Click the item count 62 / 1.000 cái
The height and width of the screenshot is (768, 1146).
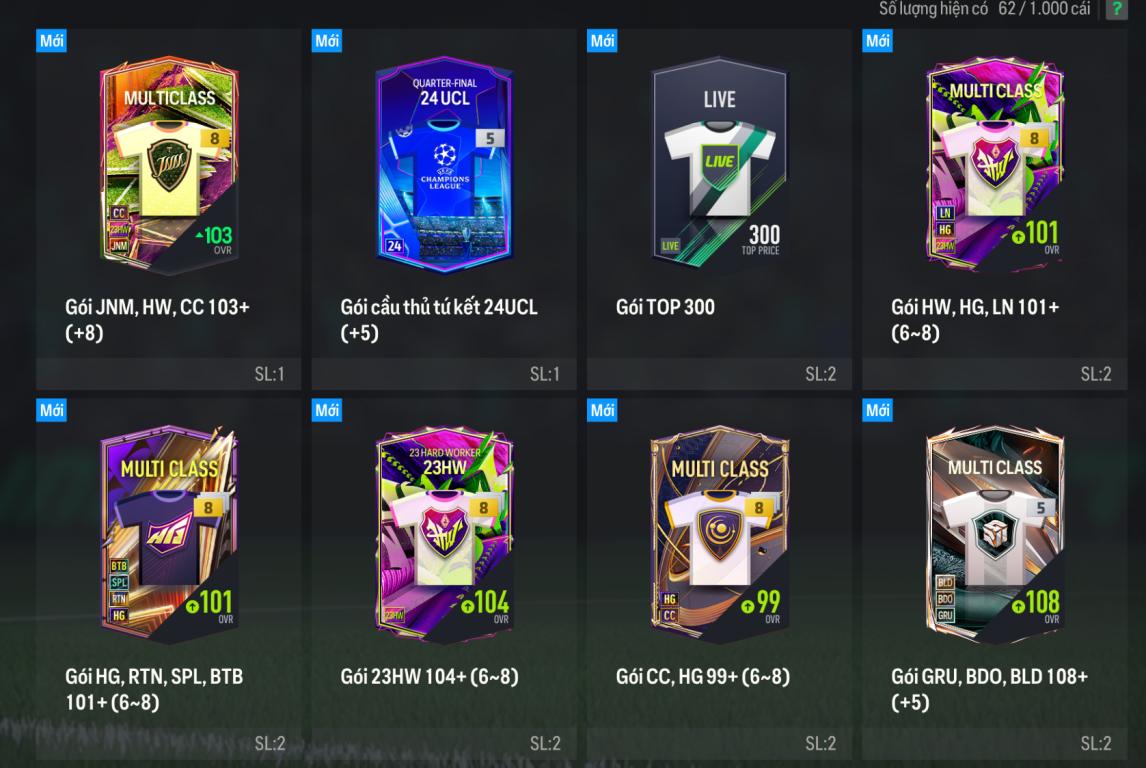point(1044,9)
